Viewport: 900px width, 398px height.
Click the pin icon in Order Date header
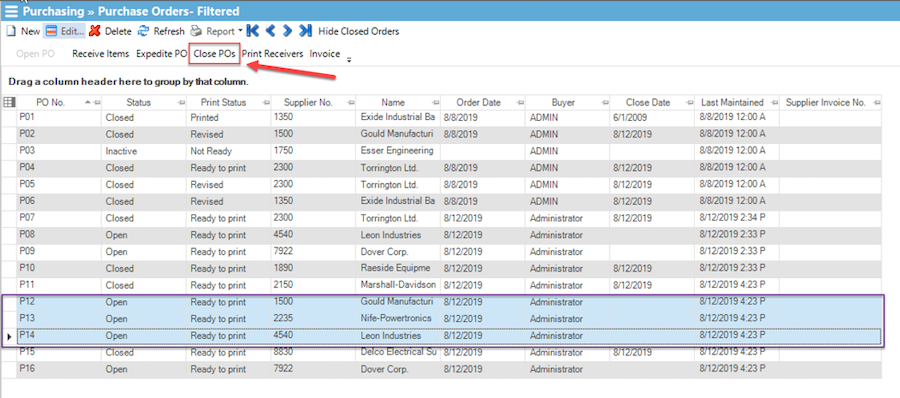pyautogui.click(x=520, y=103)
